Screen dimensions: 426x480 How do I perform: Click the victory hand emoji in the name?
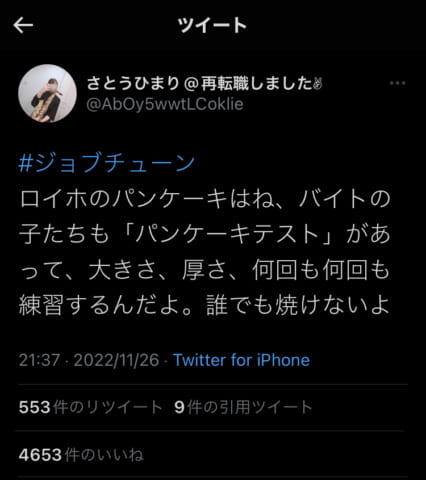[x=318, y=83]
